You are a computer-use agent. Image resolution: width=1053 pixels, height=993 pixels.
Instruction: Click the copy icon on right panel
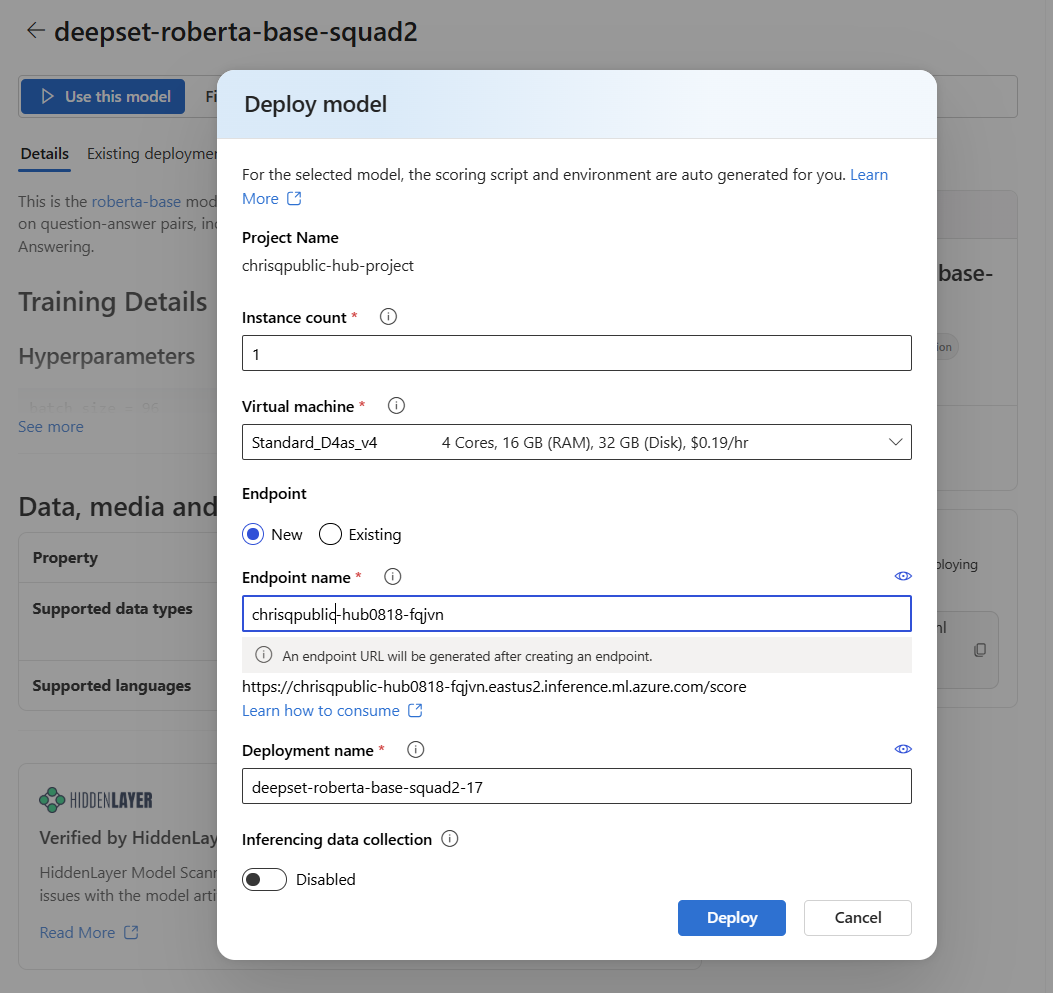tap(980, 650)
